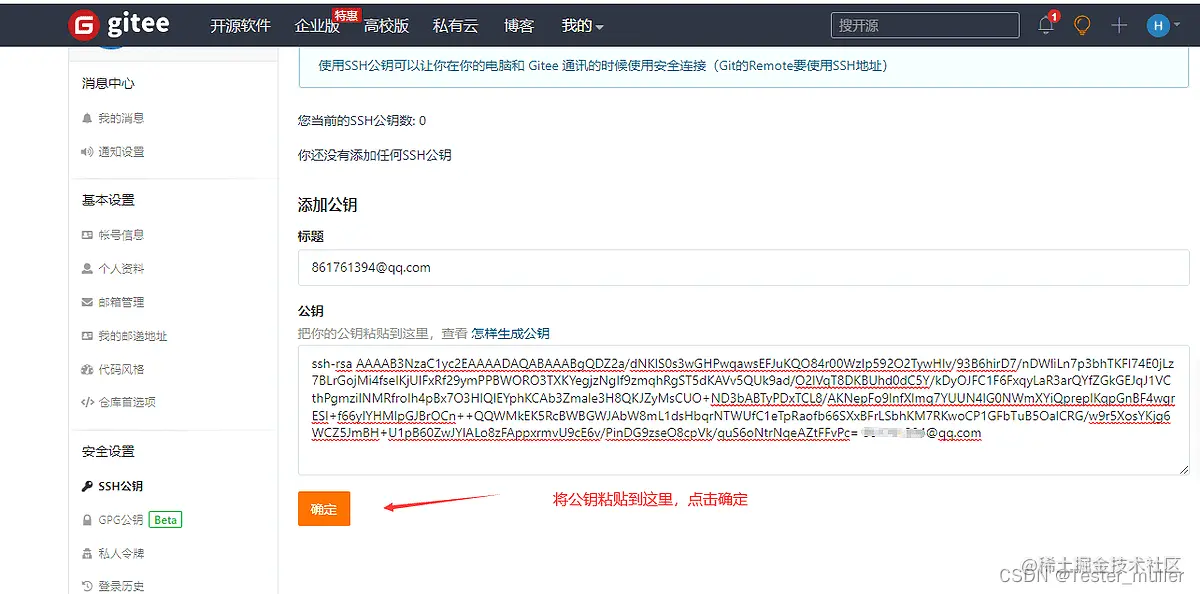Click the 搜索源 search field

click(924, 24)
